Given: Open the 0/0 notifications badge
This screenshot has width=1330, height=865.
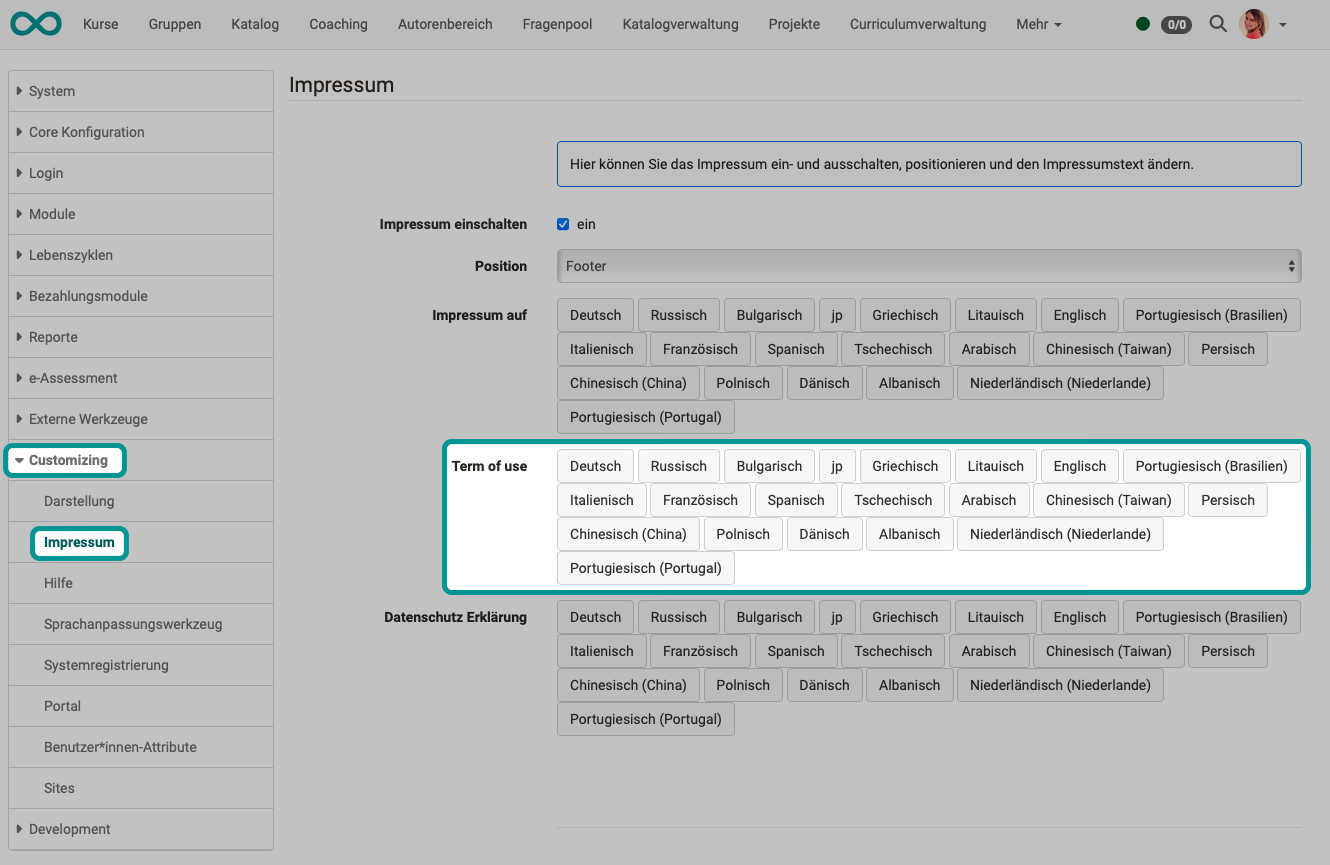Looking at the screenshot, I should [1176, 24].
